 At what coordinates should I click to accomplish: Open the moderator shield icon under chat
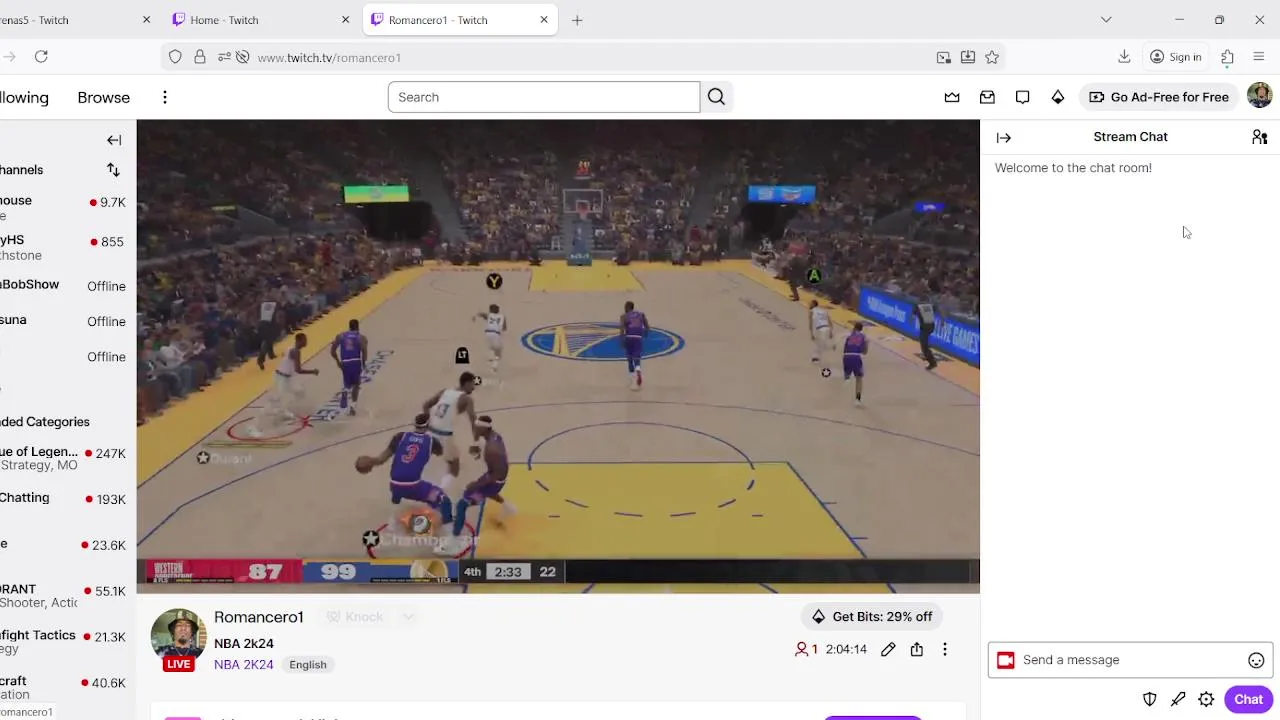[1150, 699]
